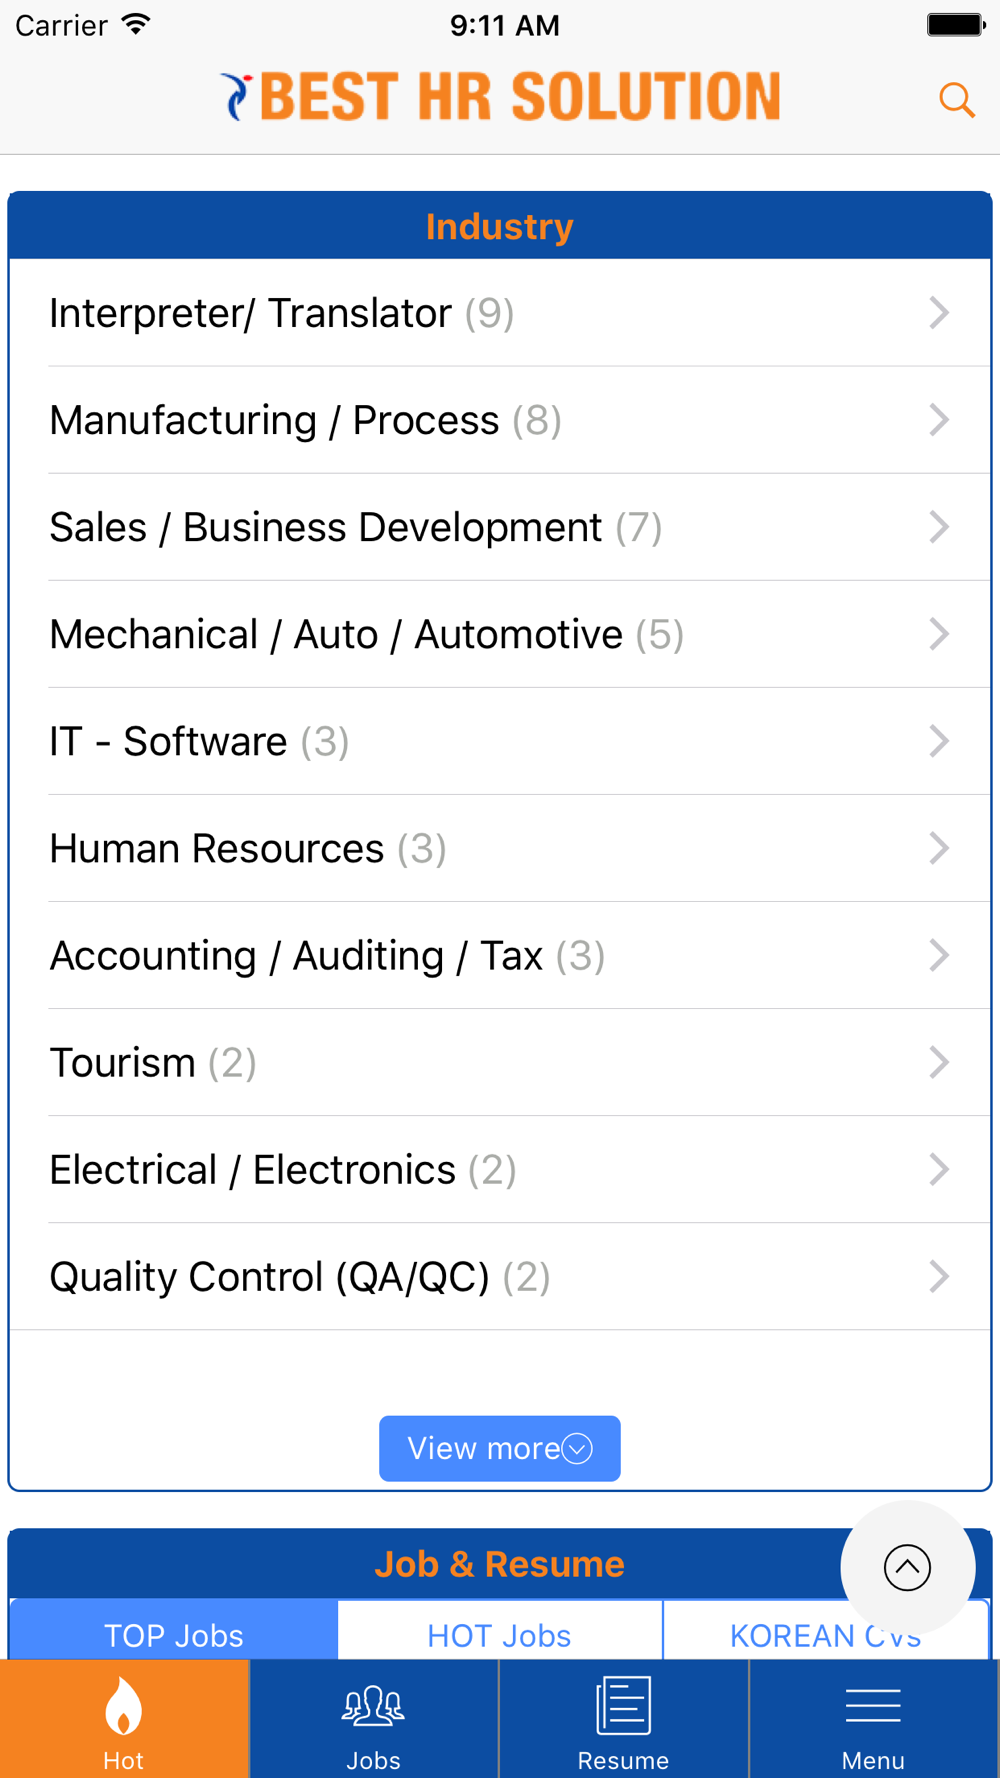
Task: Tap the scroll-to-top arrow button
Action: pyautogui.click(x=907, y=1567)
